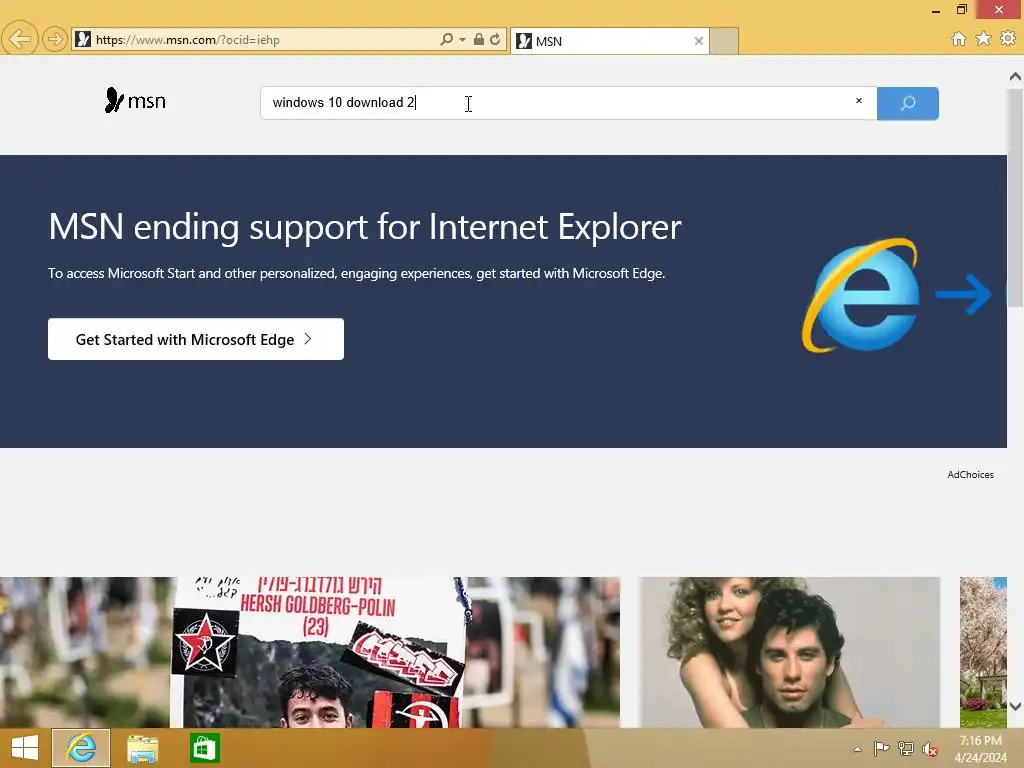Go to the Home page icon
1024x768 pixels.
[958, 39]
